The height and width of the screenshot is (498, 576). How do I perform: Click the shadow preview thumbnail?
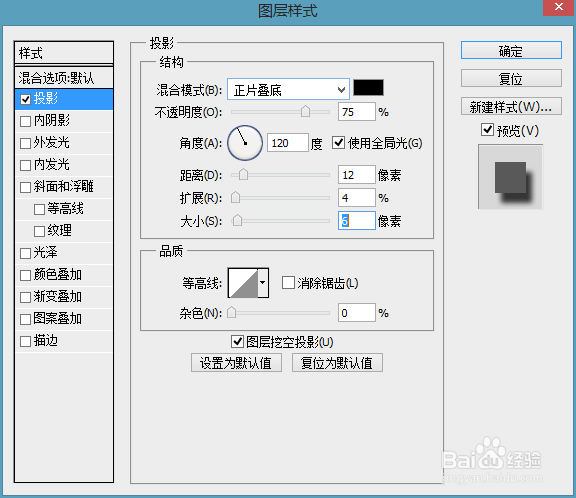point(511,177)
